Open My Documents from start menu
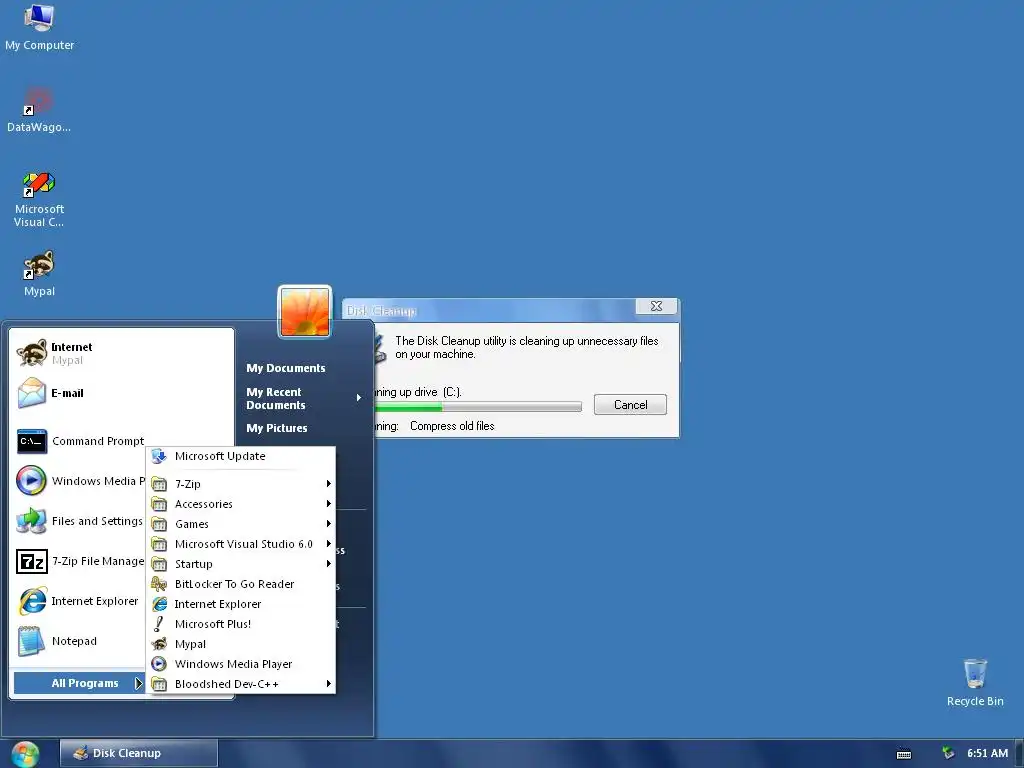The height and width of the screenshot is (768, 1024). pos(285,368)
